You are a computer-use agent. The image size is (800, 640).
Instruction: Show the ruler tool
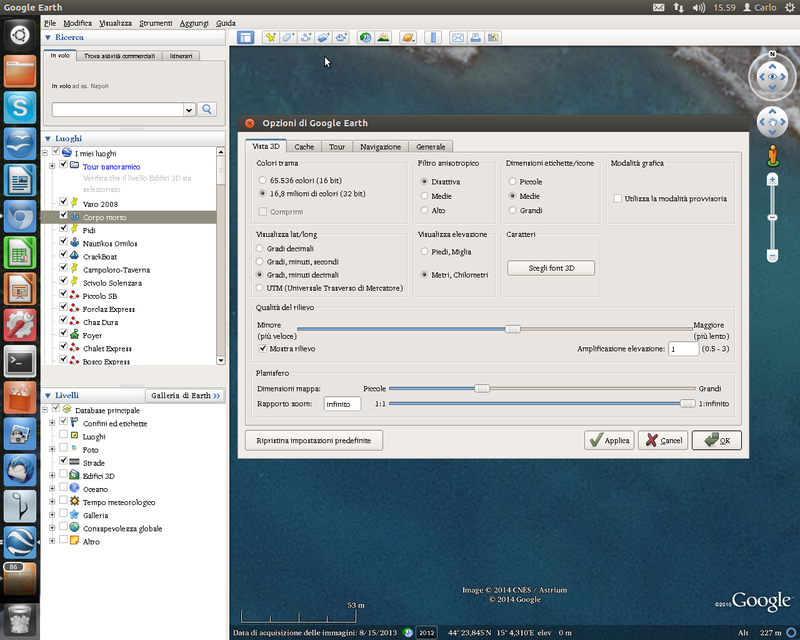tap(433, 37)
